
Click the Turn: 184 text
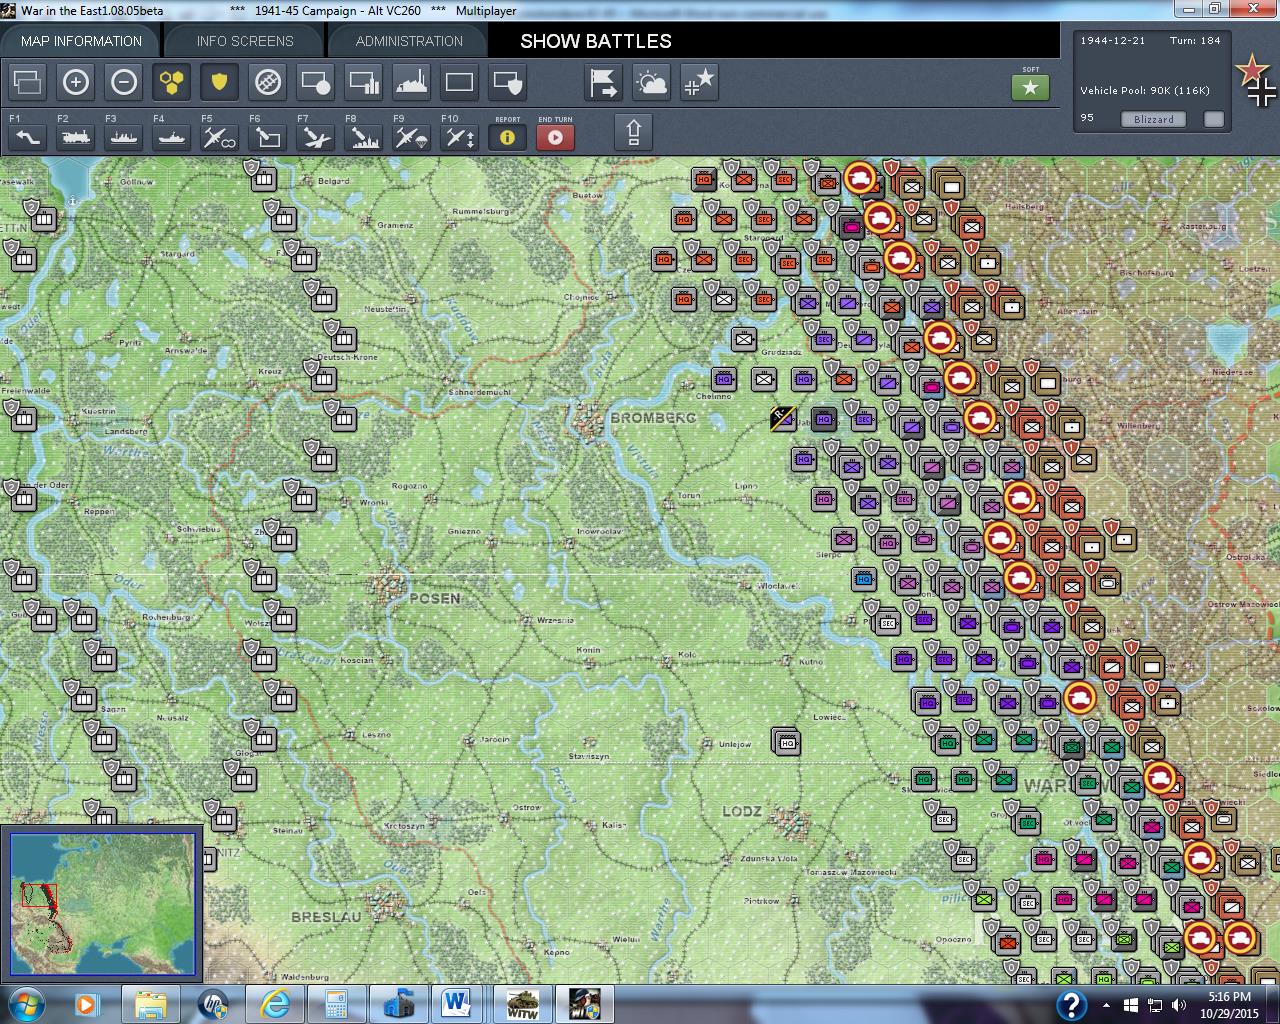tap(1195, 41)
